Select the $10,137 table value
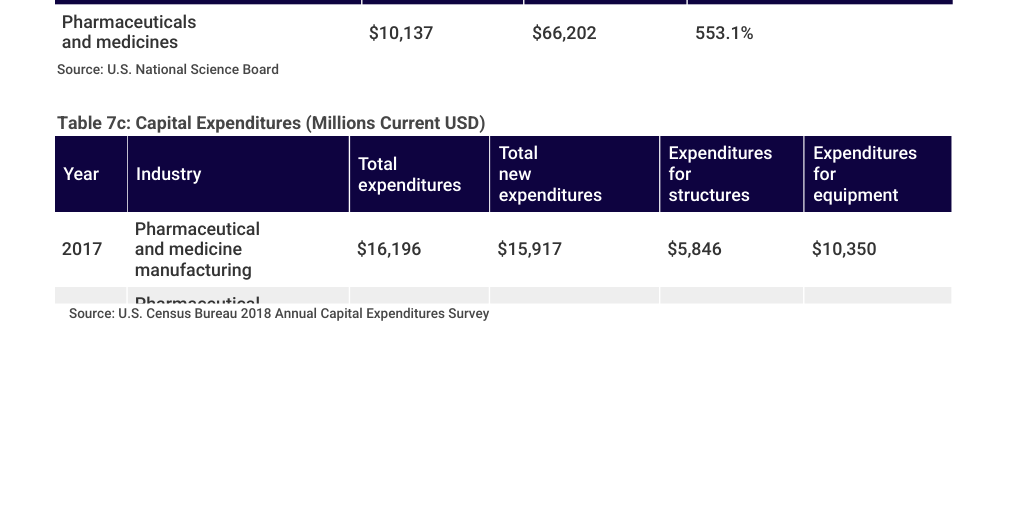Screen dimensions: 1024x512 tap(401, 33)
